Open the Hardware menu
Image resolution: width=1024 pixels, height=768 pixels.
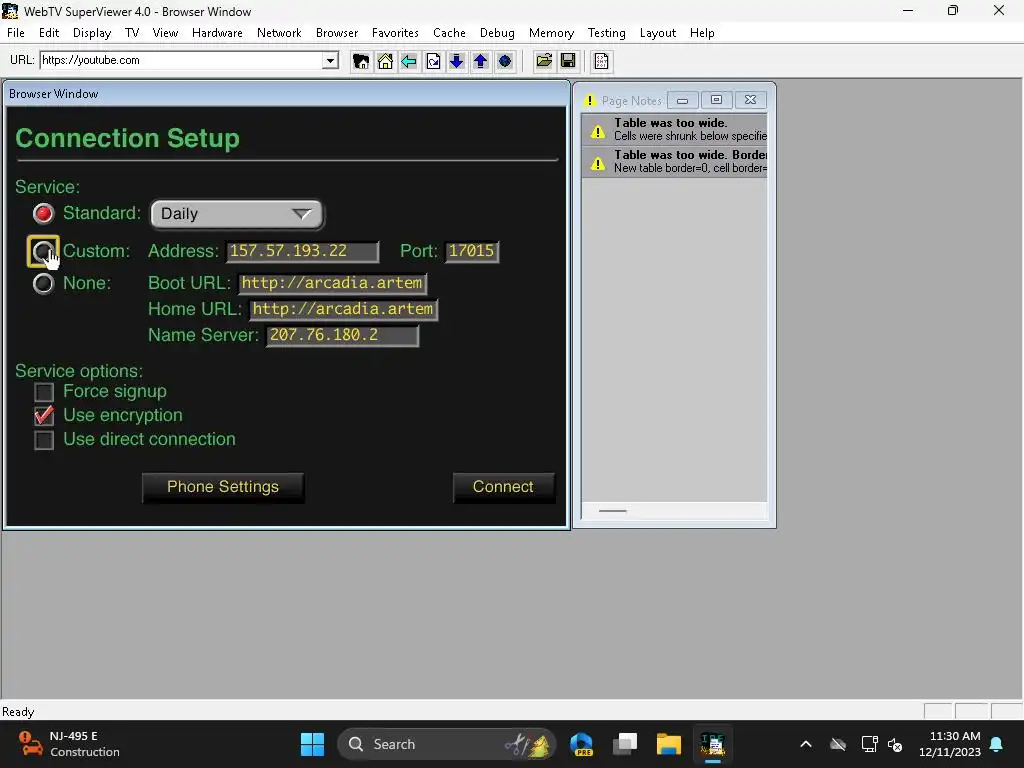click(217, 33)
